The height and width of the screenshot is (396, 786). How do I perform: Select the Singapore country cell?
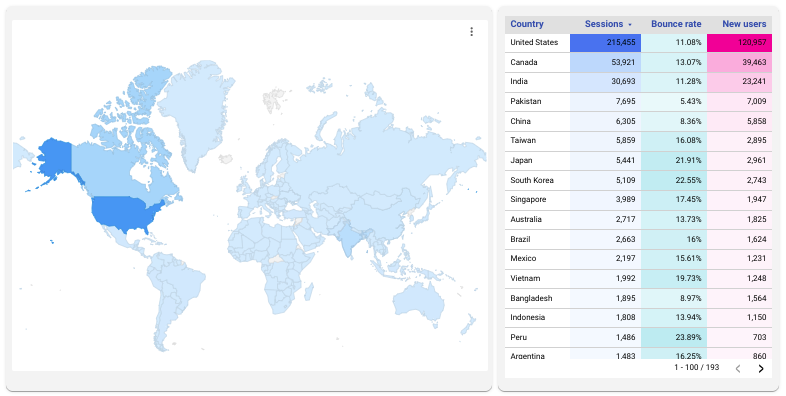[537, 200]
